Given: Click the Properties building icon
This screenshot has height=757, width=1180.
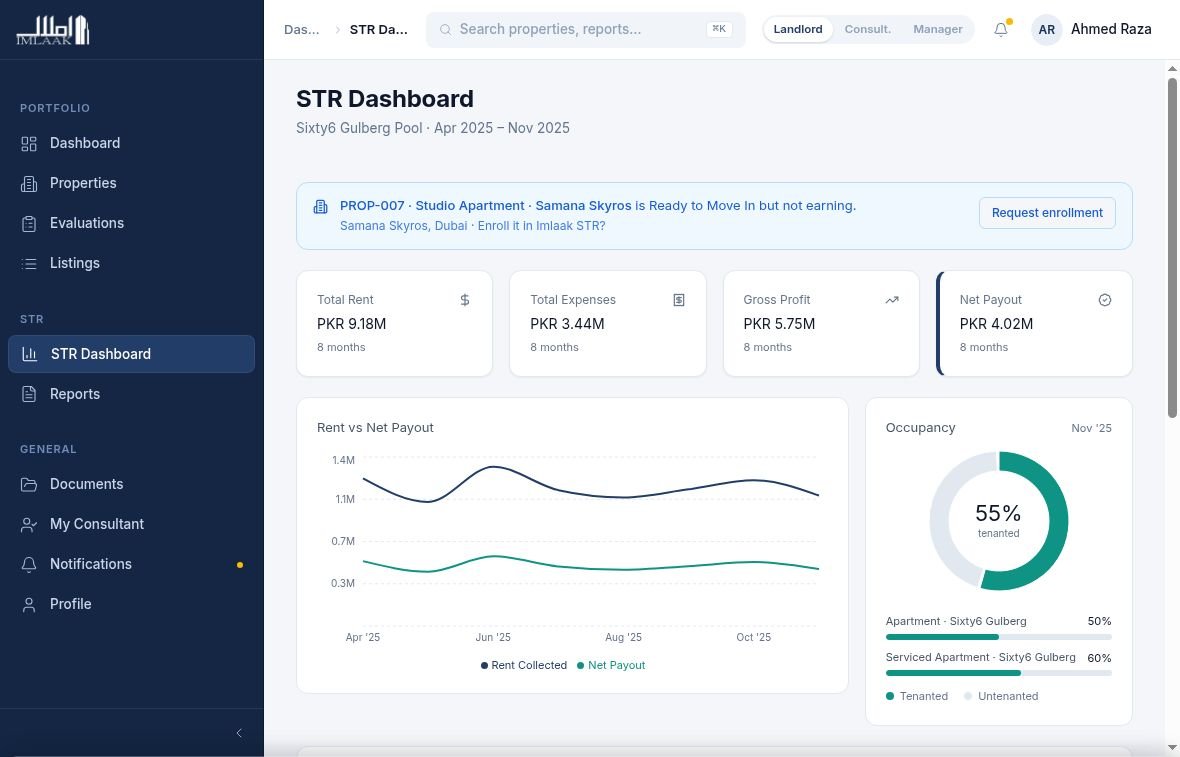Looking at the screenshot, I should (x=29, y=184).
